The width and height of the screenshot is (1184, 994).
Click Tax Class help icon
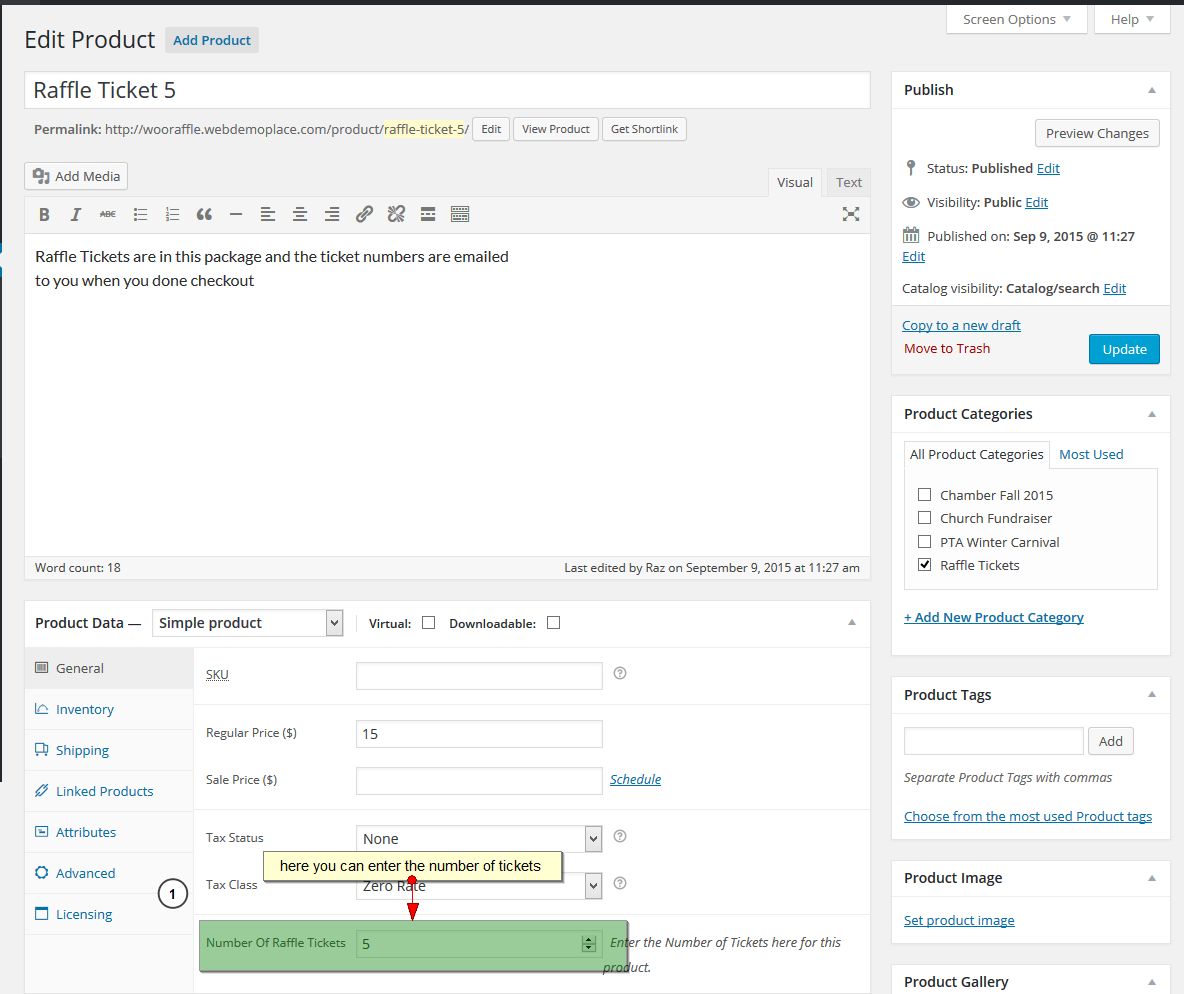(x=620, y=883)
